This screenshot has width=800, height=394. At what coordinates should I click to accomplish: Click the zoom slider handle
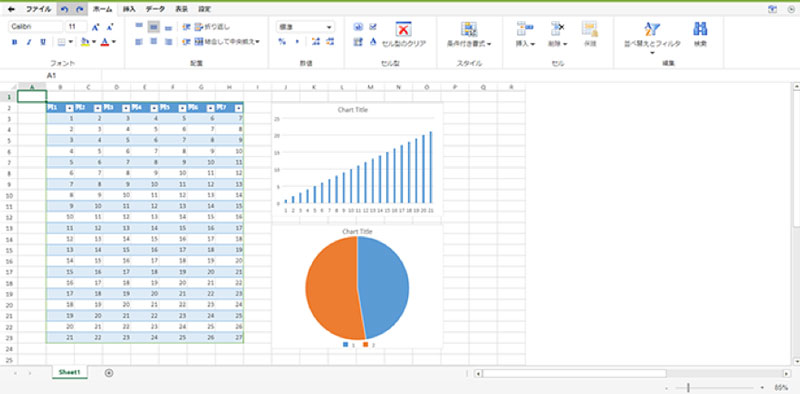(688, 388)
